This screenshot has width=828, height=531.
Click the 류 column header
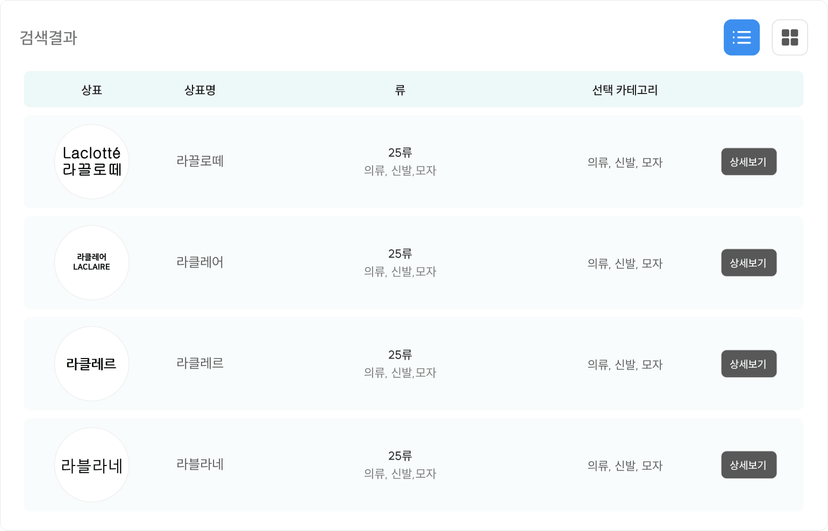click(x=400, y=90)
